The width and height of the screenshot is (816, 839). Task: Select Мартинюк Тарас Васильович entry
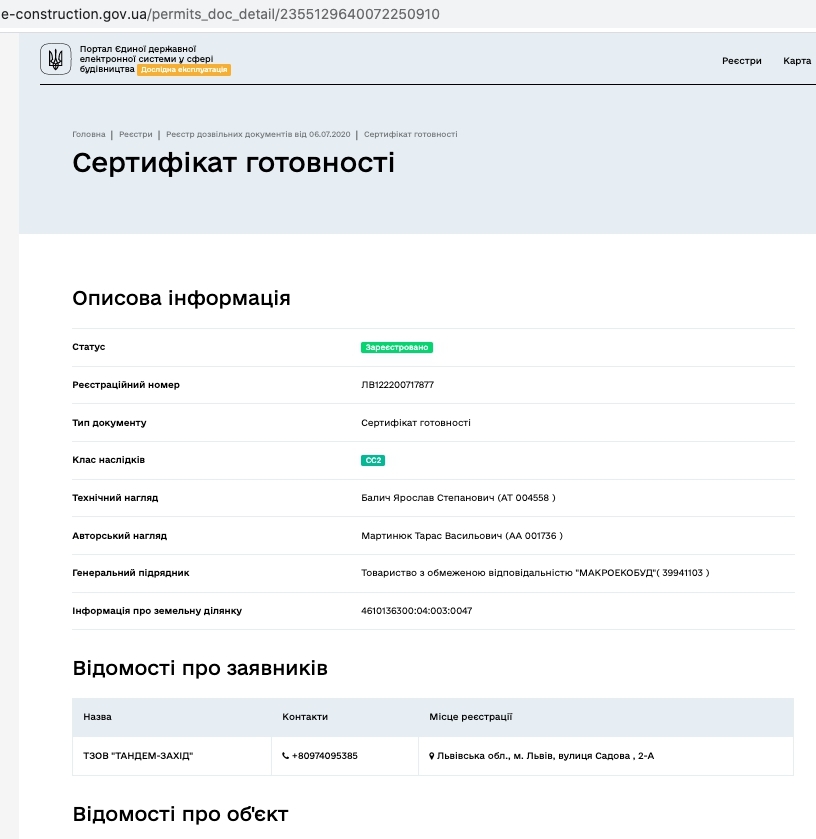click(462, 536)
